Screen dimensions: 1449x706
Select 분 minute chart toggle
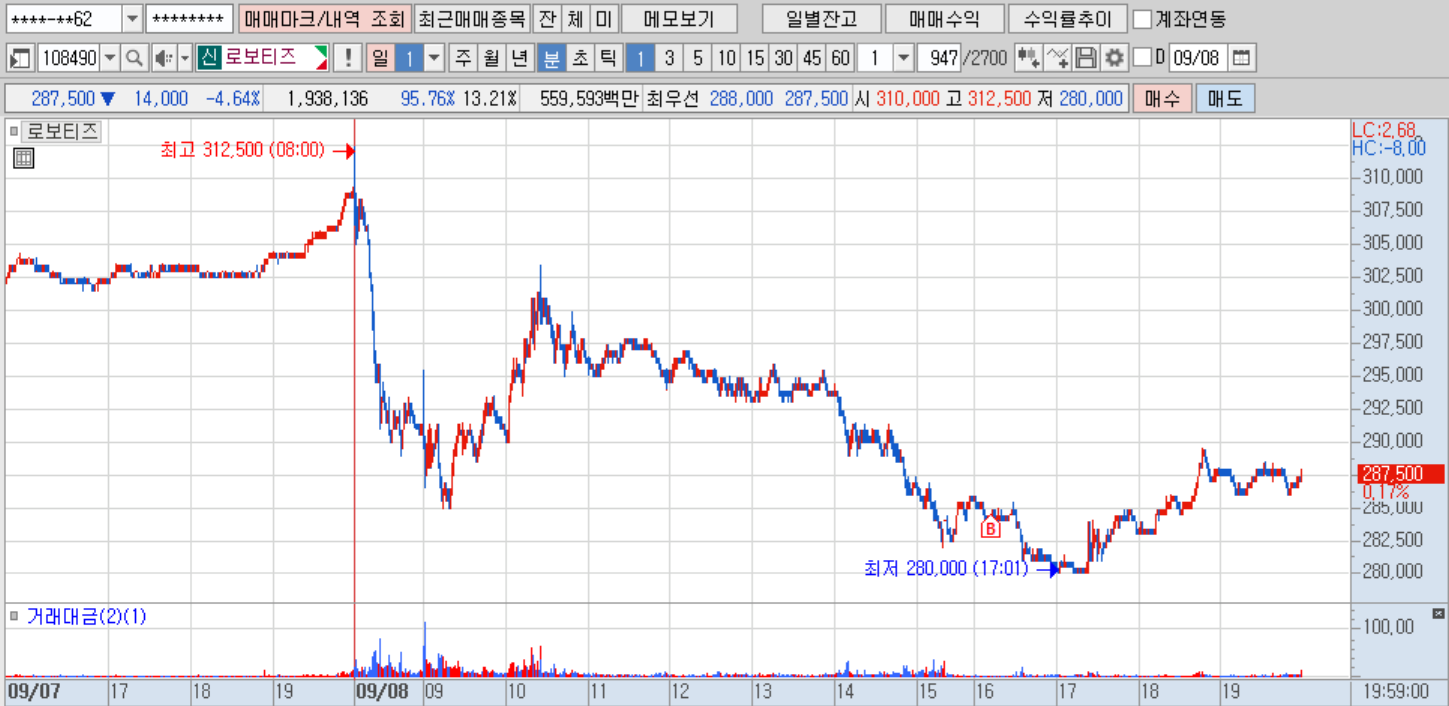[550, 58]
